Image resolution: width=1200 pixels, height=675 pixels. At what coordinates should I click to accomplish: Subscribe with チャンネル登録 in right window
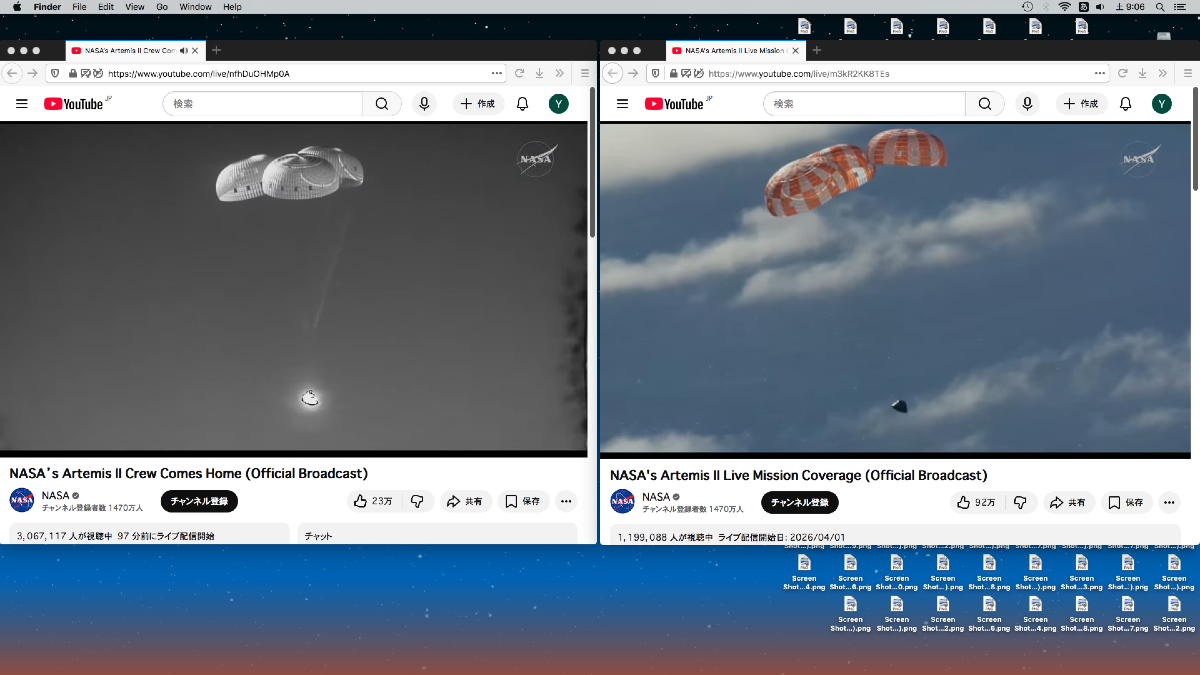tap(800, 502)
